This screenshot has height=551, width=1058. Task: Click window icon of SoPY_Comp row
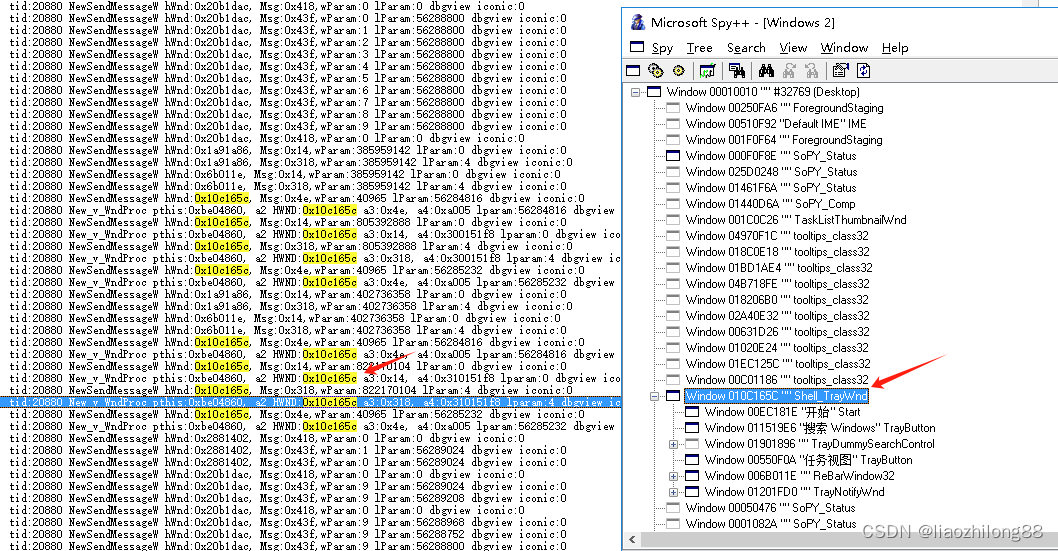[x=673, y=204]
